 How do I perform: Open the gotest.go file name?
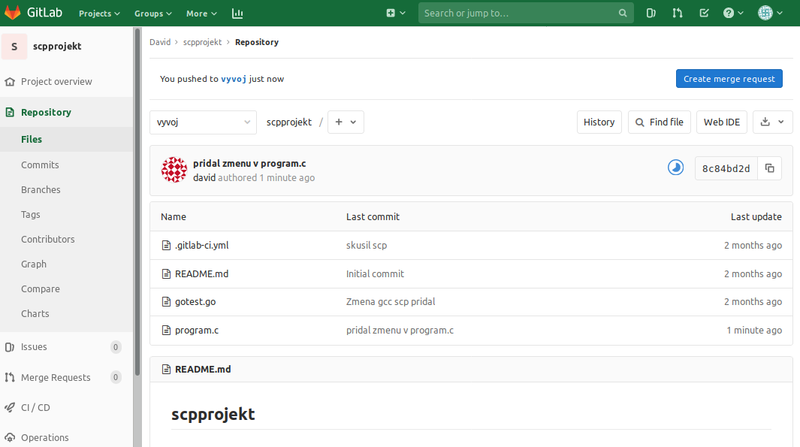point(195,302)
